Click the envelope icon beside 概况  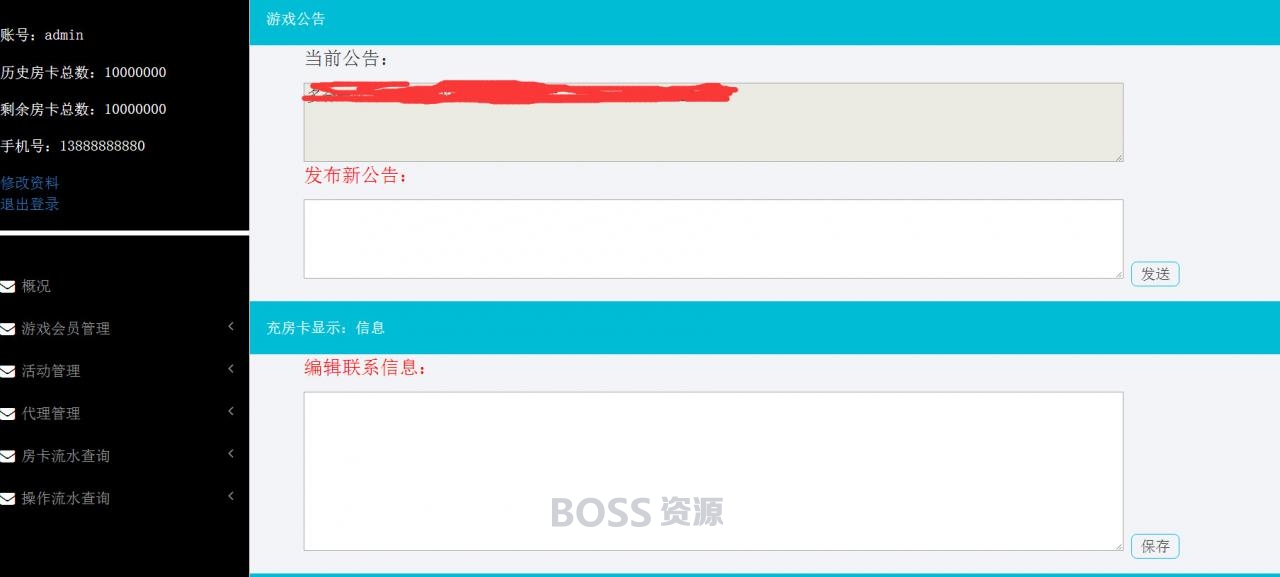[8, 286]
